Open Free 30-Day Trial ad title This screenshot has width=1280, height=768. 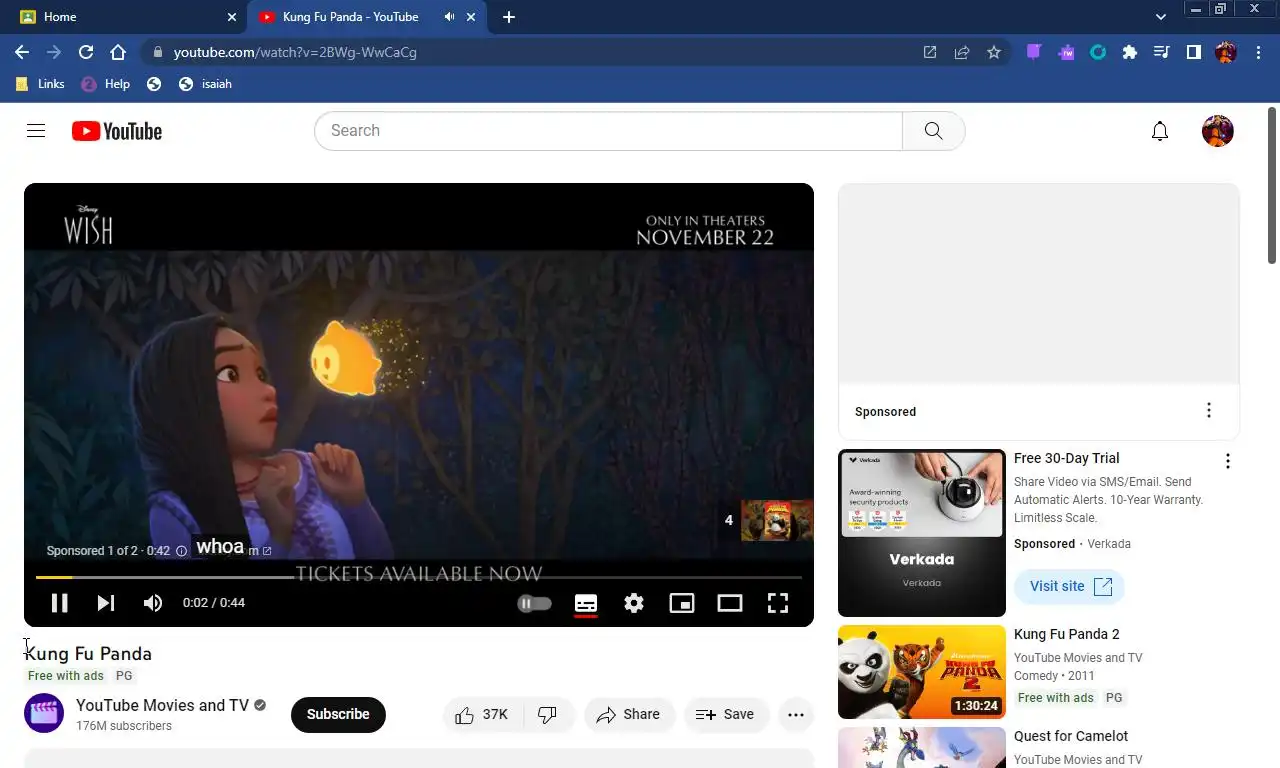coord(1066,458)
